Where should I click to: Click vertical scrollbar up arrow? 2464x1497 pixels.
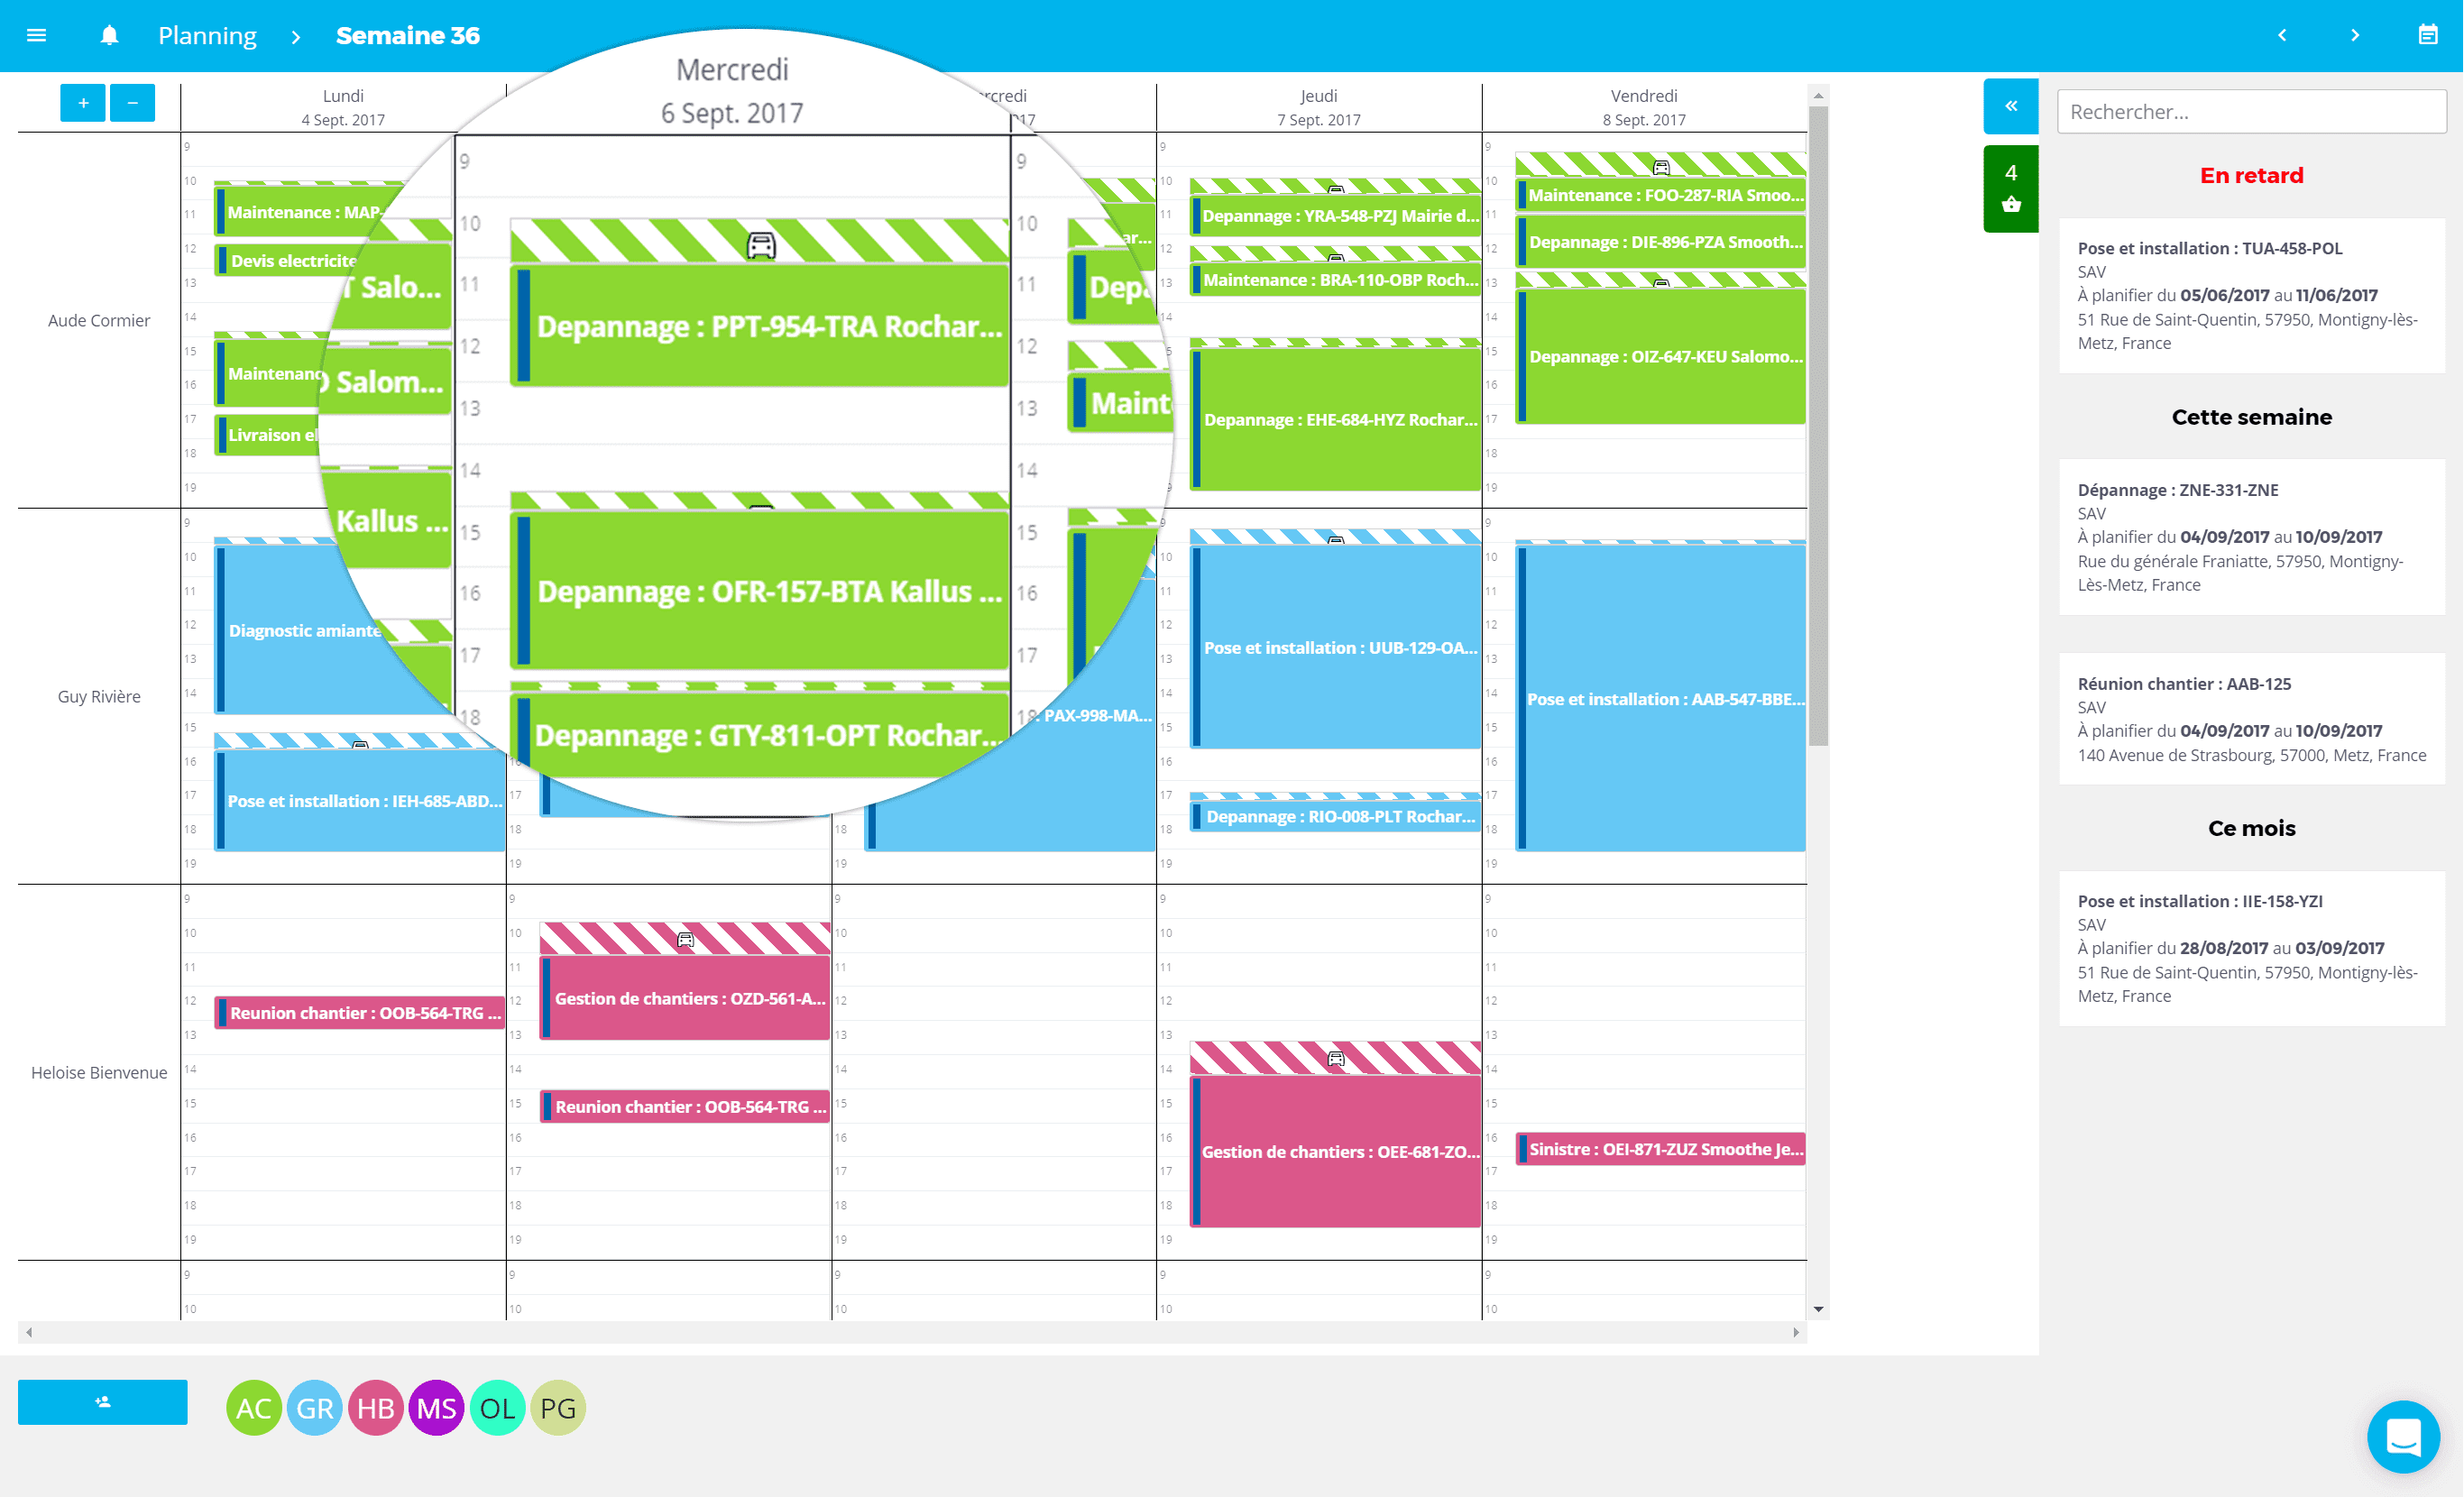(1818, 96)
